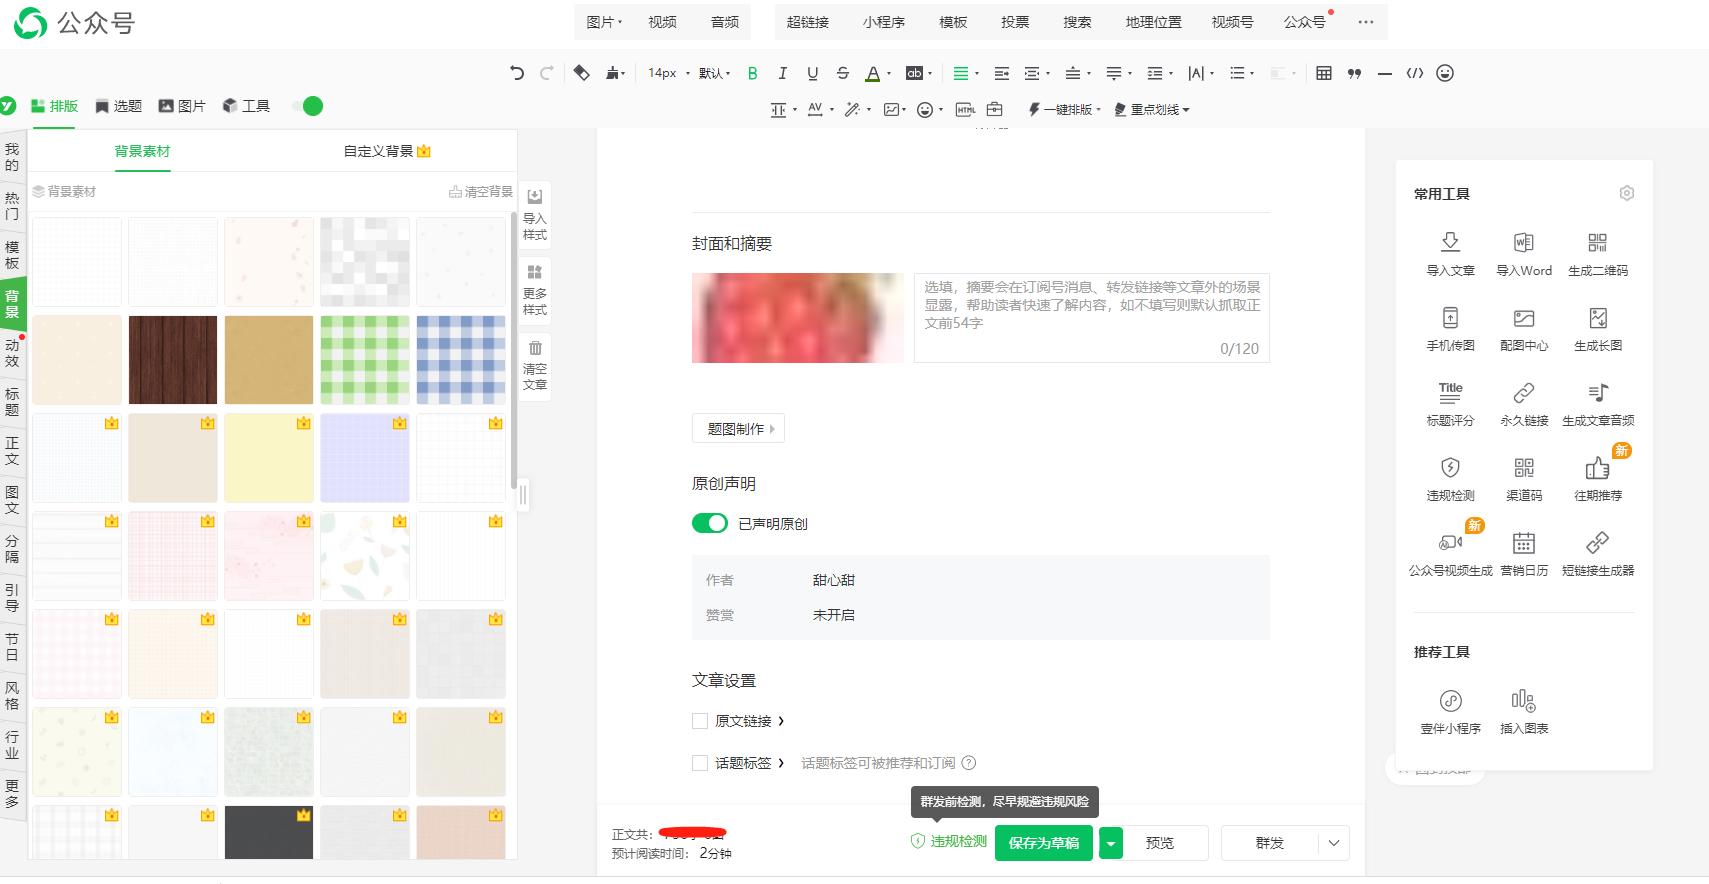Open the 图片 insert dropdown
The image size is (1709, 884).
(604, 22)
